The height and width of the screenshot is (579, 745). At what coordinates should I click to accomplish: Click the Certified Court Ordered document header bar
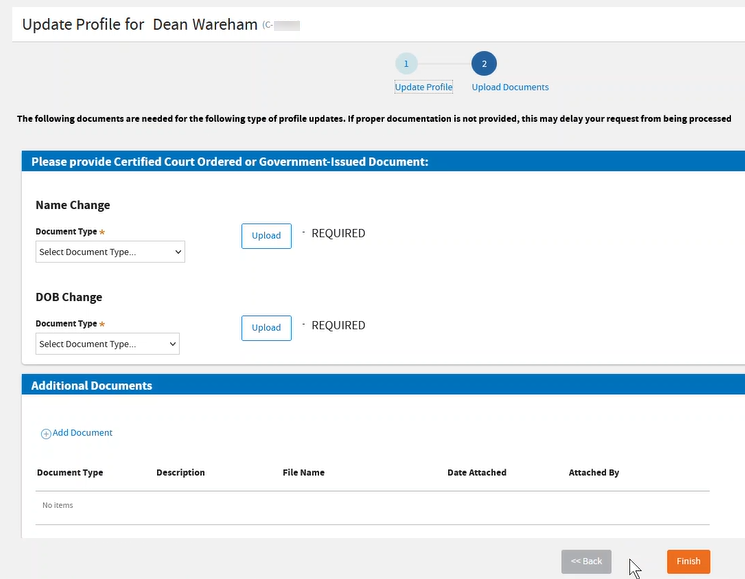[x=230, y=161]
